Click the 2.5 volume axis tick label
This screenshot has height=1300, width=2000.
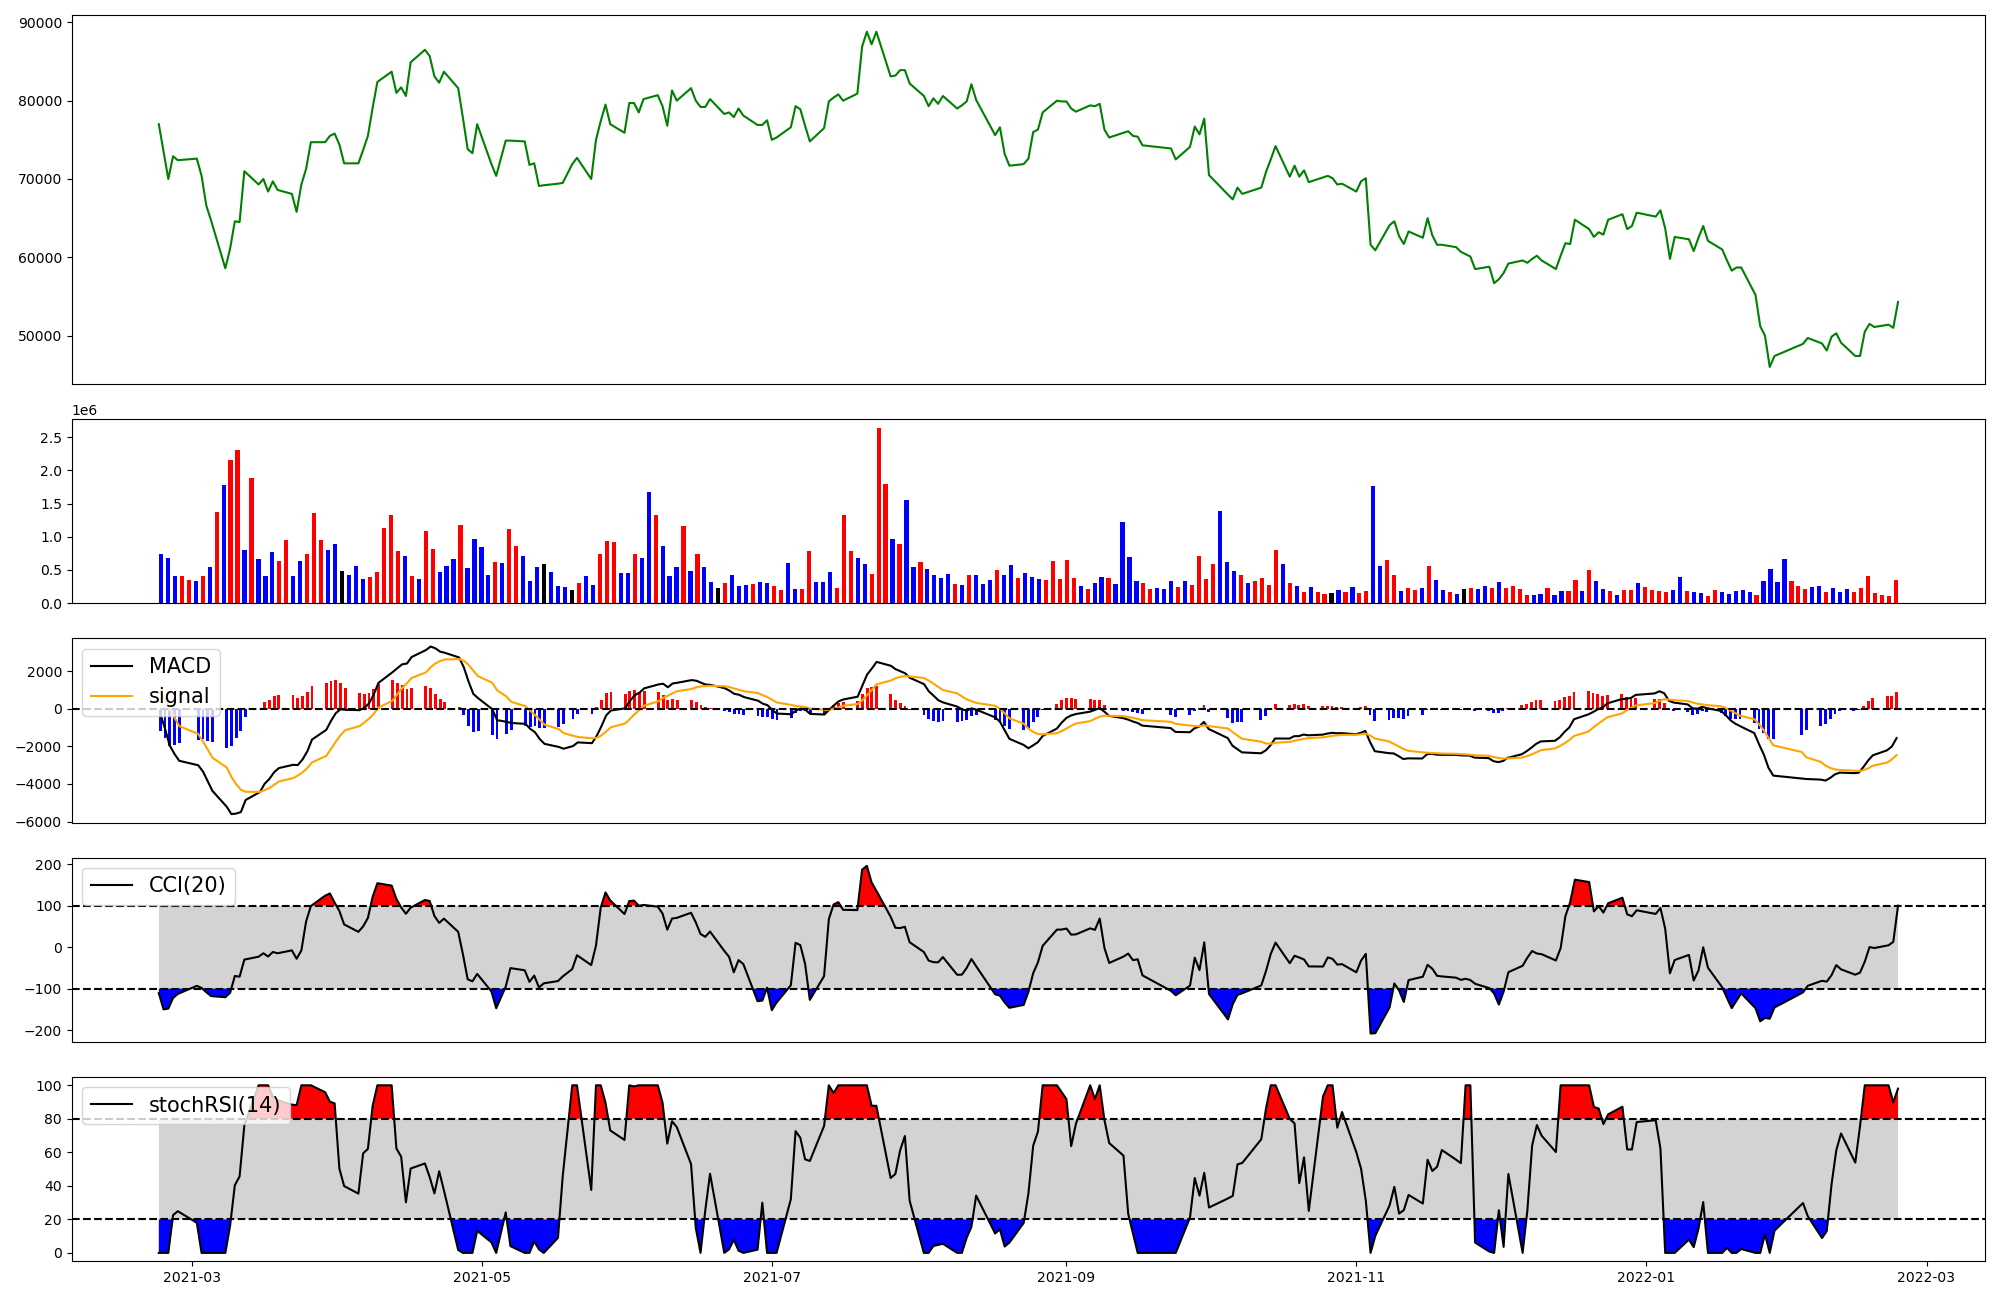[x=51, y=438]
